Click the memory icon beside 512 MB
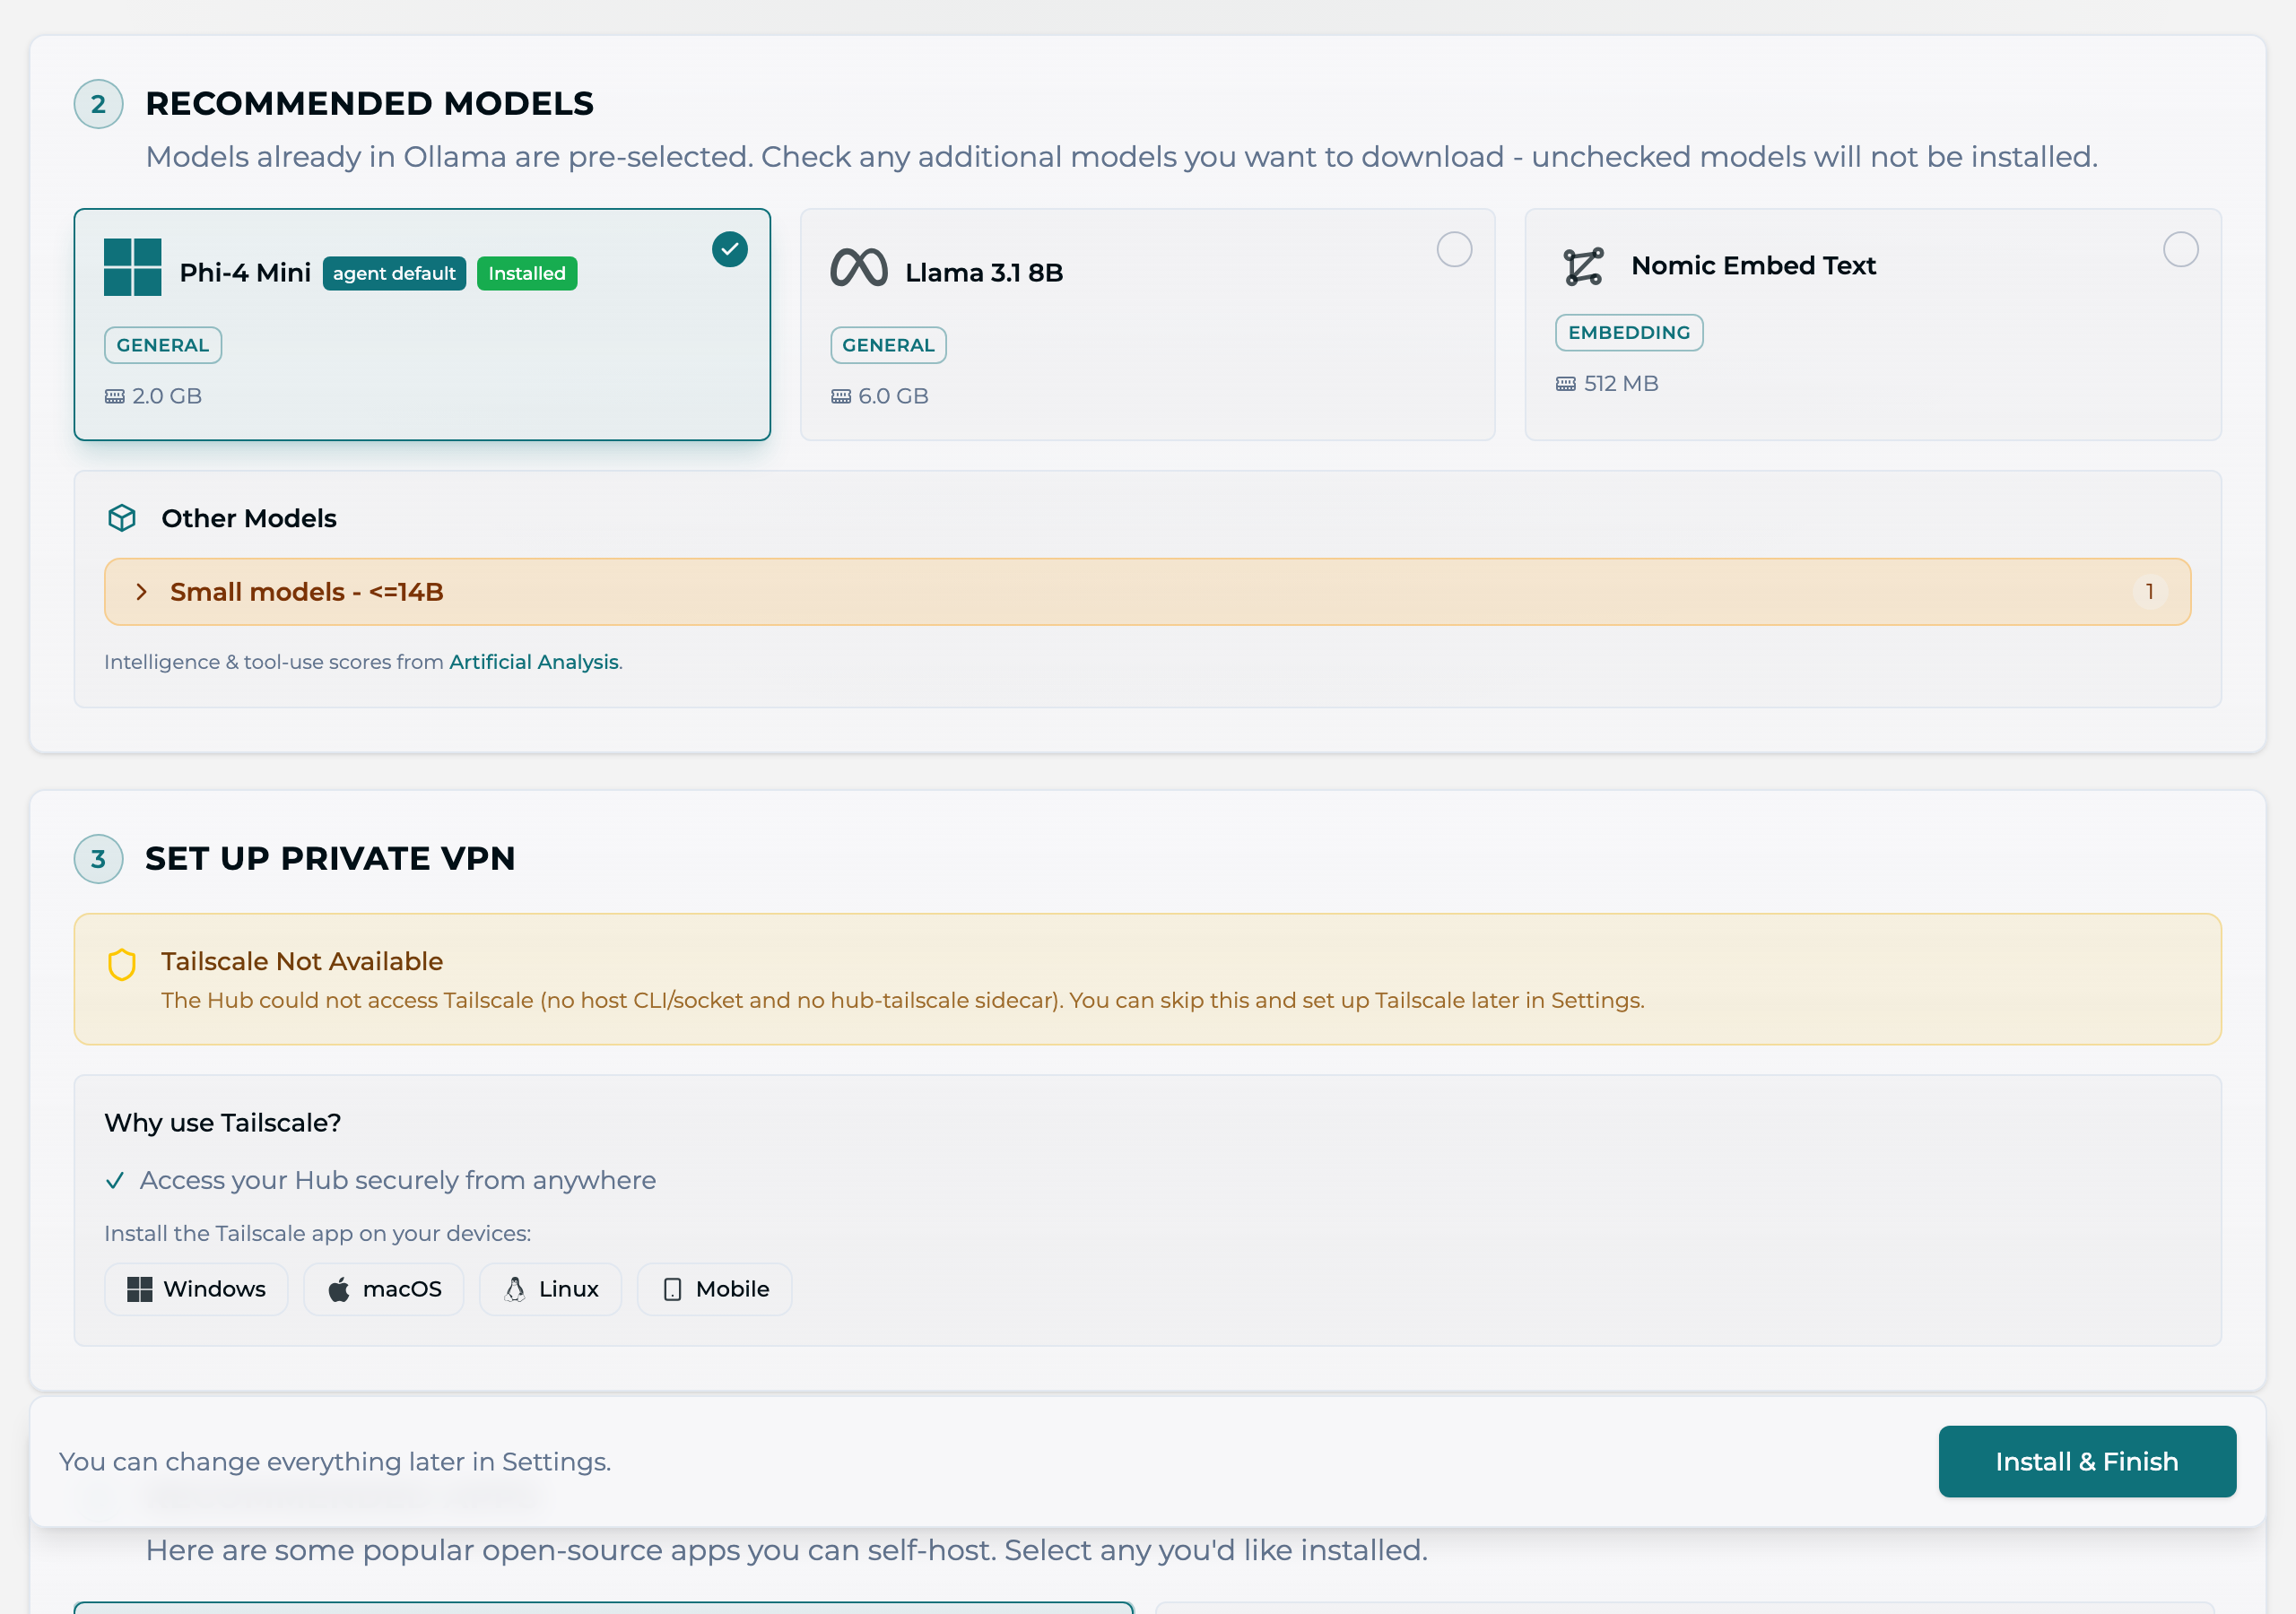Viewport: 2296px width, 1614px height. click(1566, 384)
